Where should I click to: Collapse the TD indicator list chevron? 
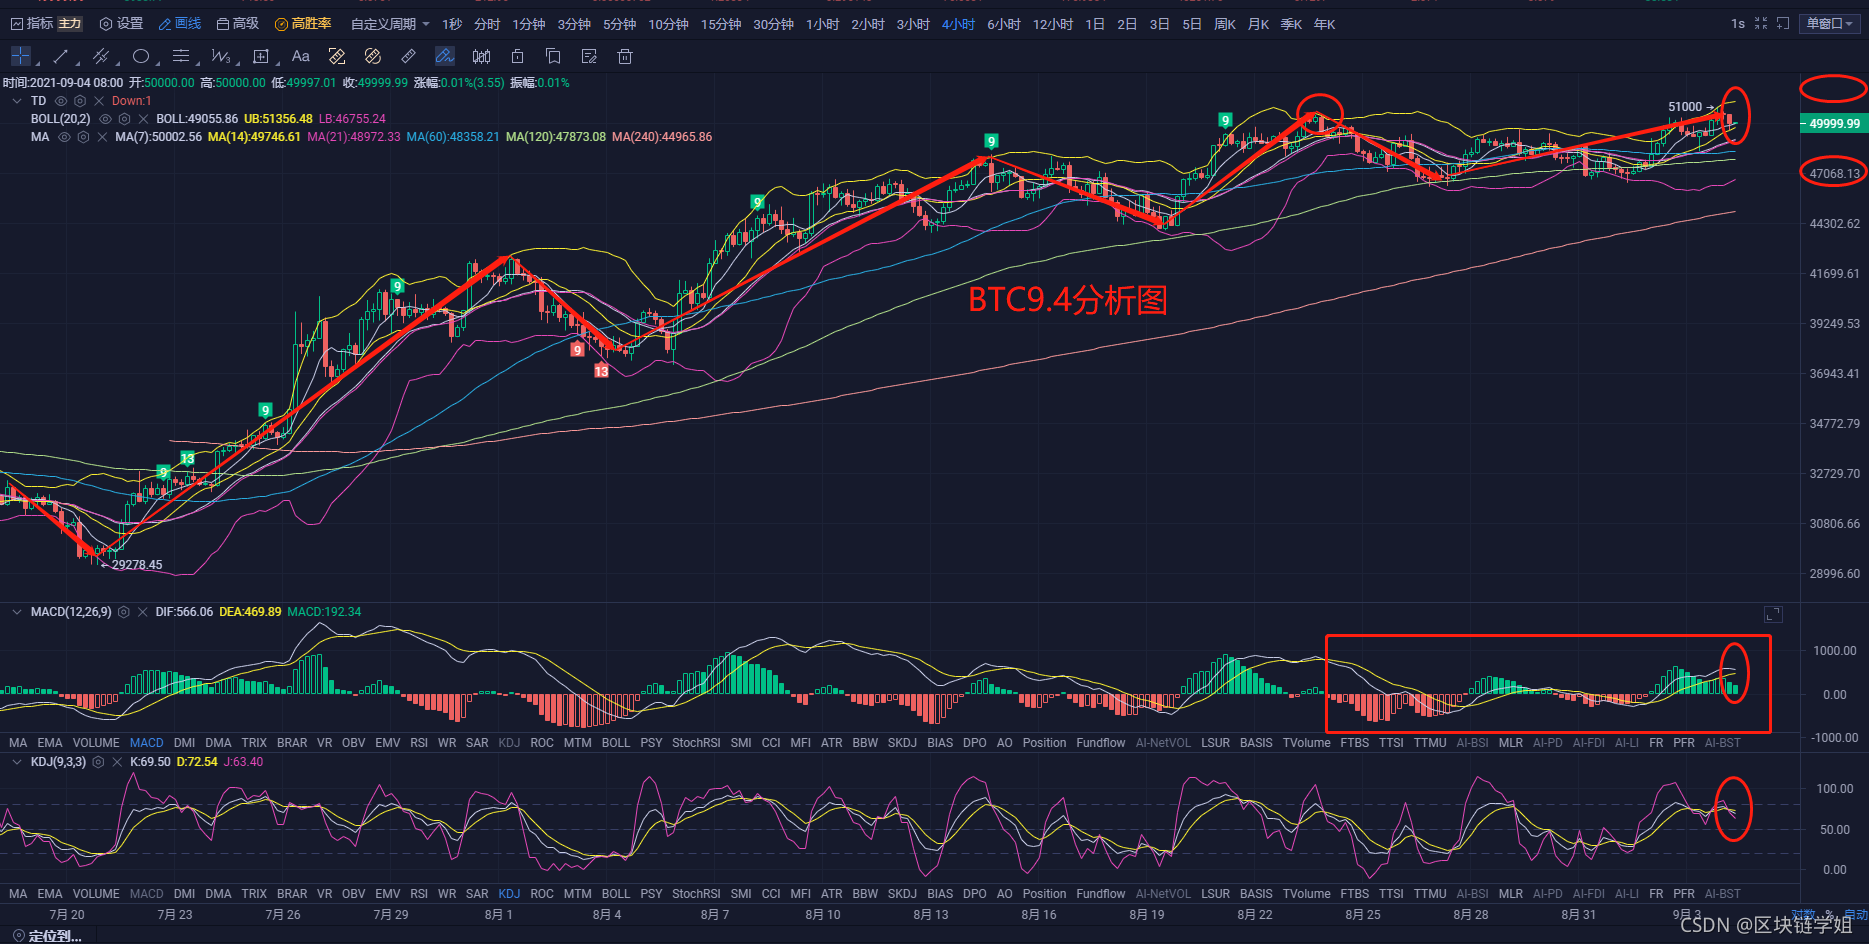coord(17,101)
